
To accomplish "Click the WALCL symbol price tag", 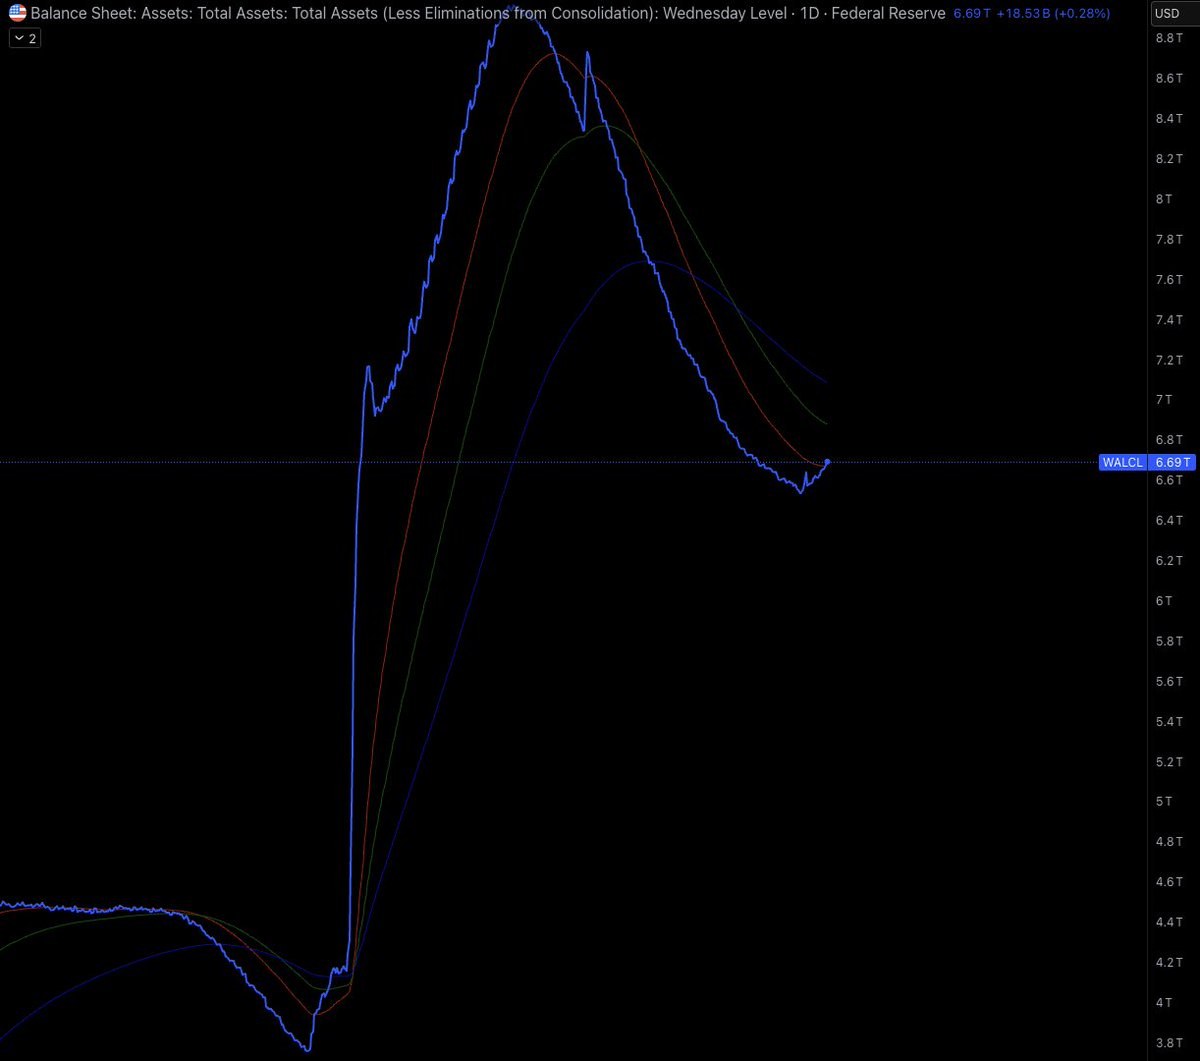I will tap(1122, 462).
